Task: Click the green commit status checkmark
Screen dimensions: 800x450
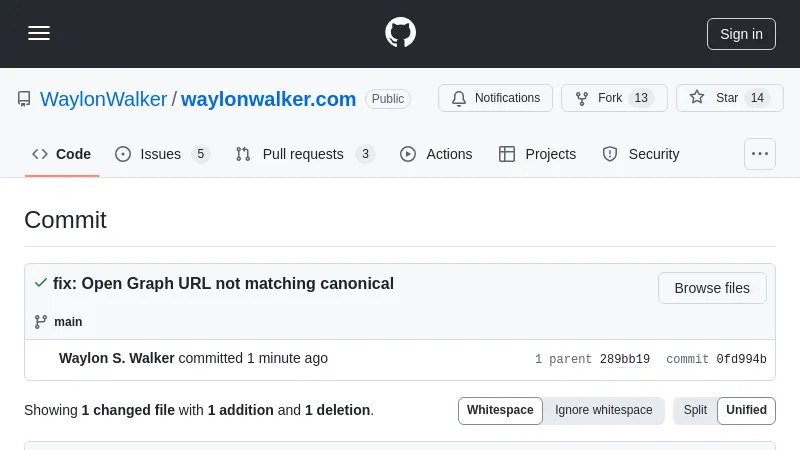Action: click(x=40, y=283)
